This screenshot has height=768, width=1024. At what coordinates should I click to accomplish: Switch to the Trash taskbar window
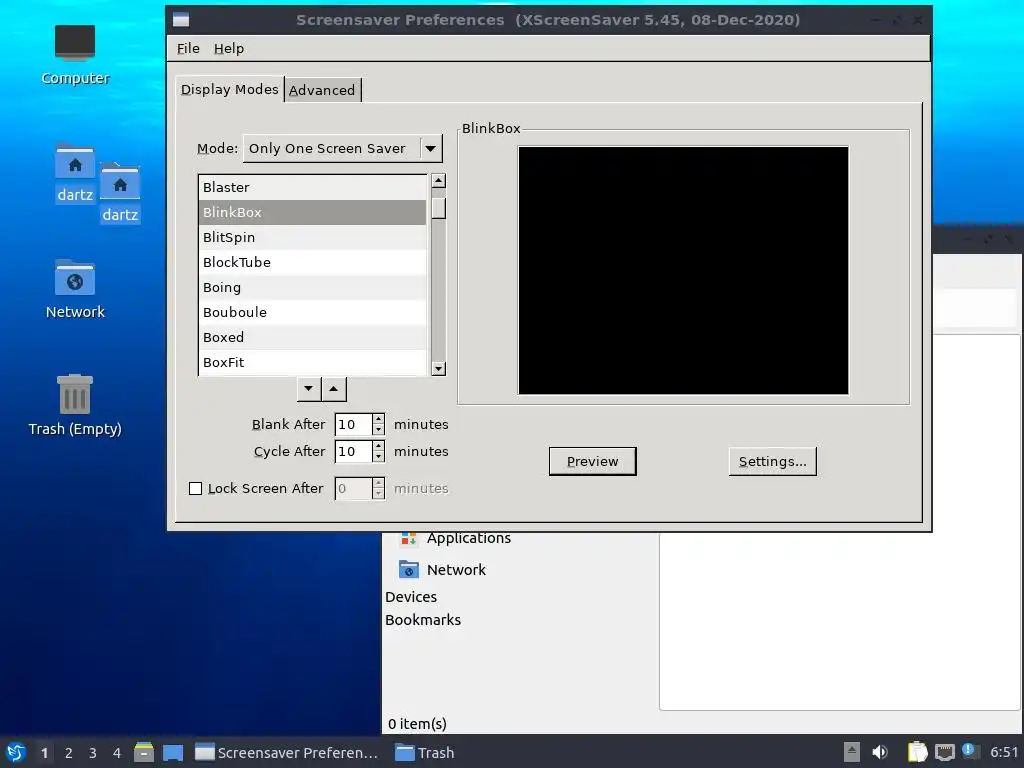pos(424,752)
